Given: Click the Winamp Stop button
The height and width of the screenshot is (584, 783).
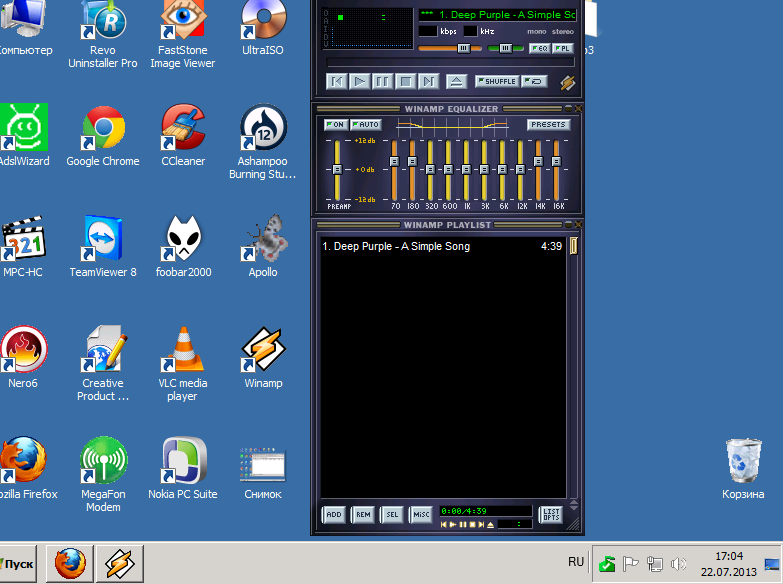Looking at the screenshot, I should coord(405,81).
